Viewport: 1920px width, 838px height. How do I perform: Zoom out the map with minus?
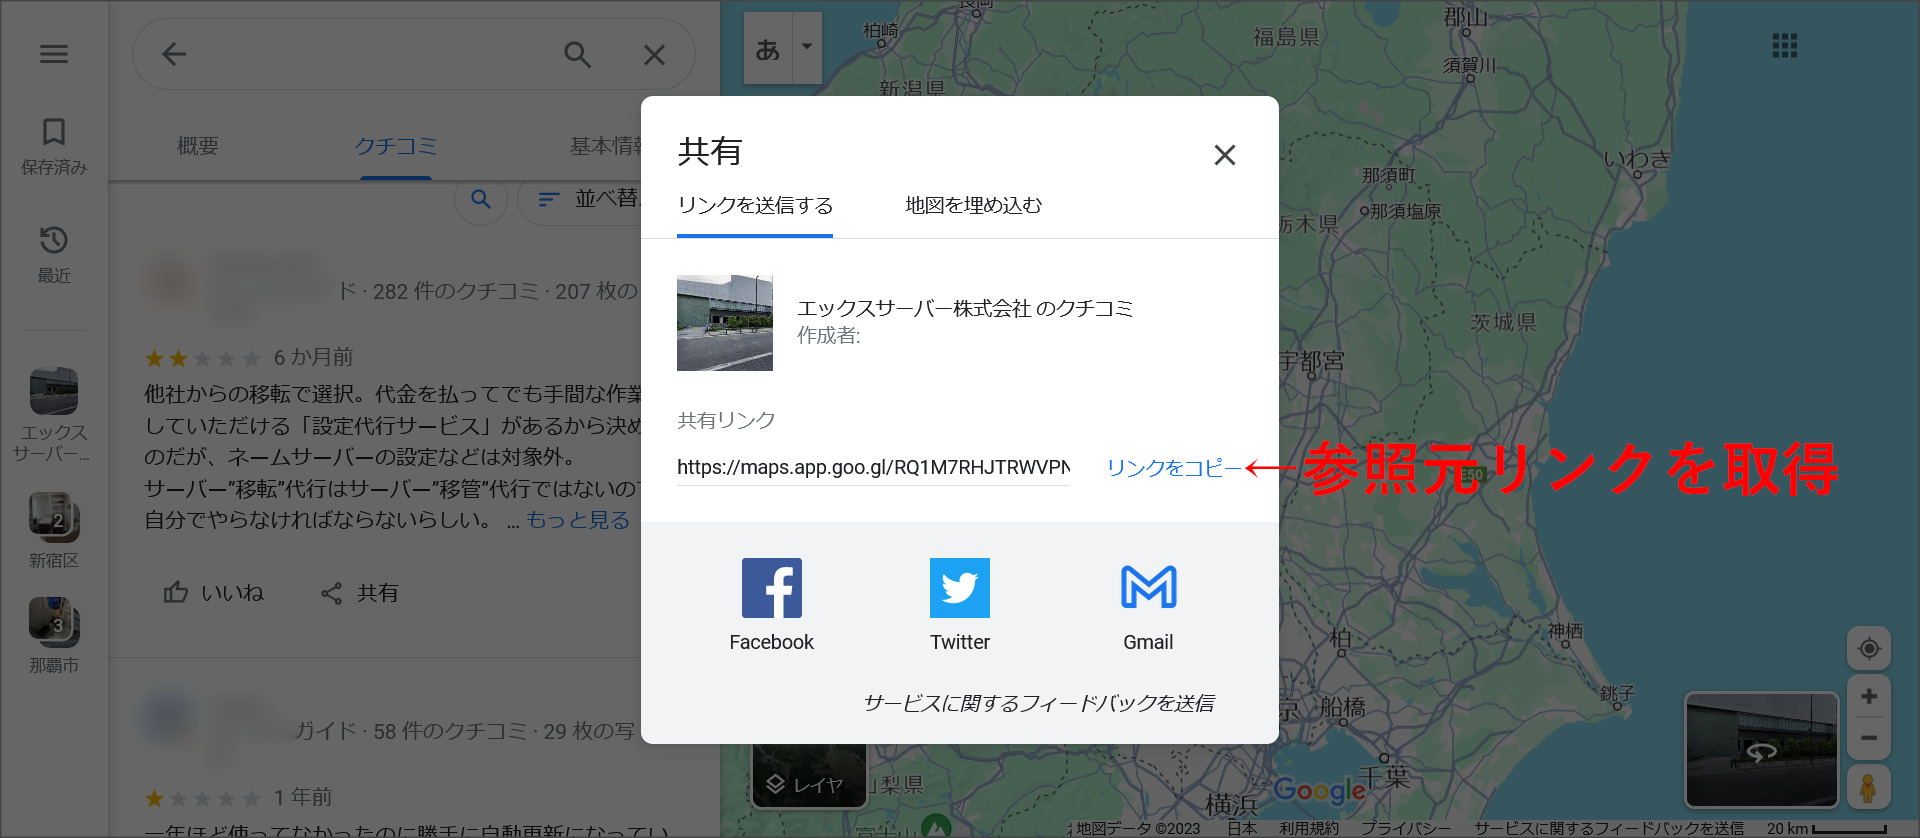[1868, 738]
